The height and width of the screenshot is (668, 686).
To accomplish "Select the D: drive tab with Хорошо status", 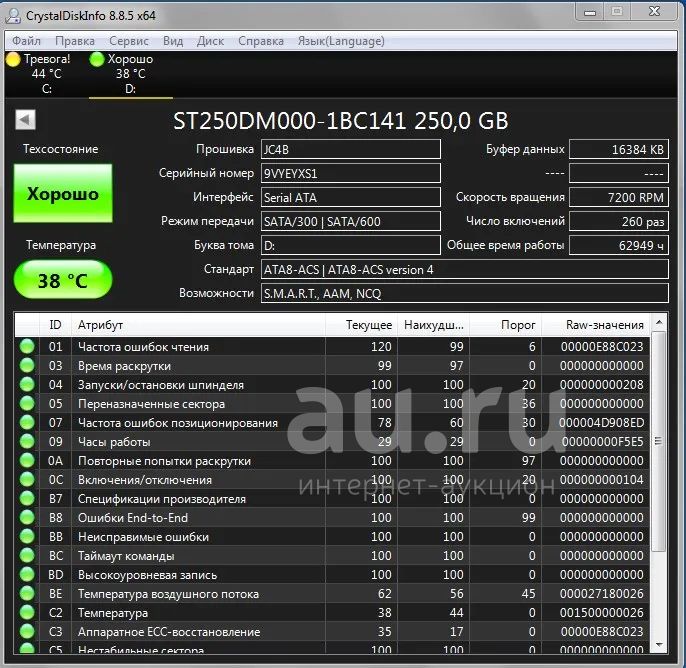I will pyautogui.click(x=130, y=73).
